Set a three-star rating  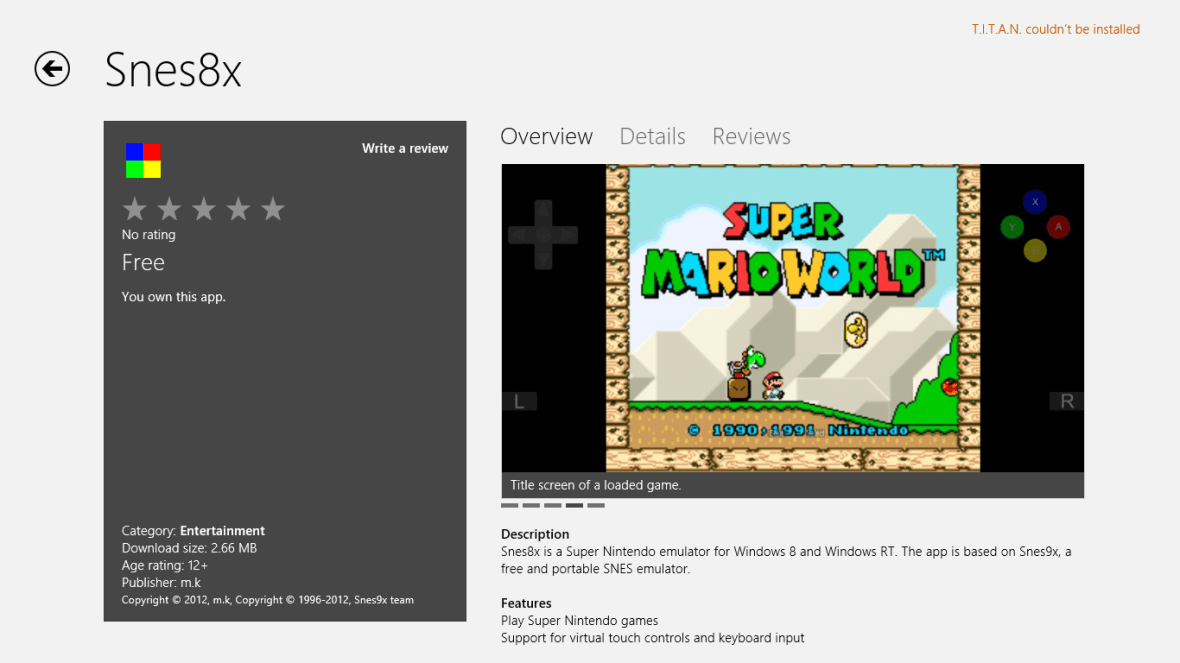(x=203, y=209)
